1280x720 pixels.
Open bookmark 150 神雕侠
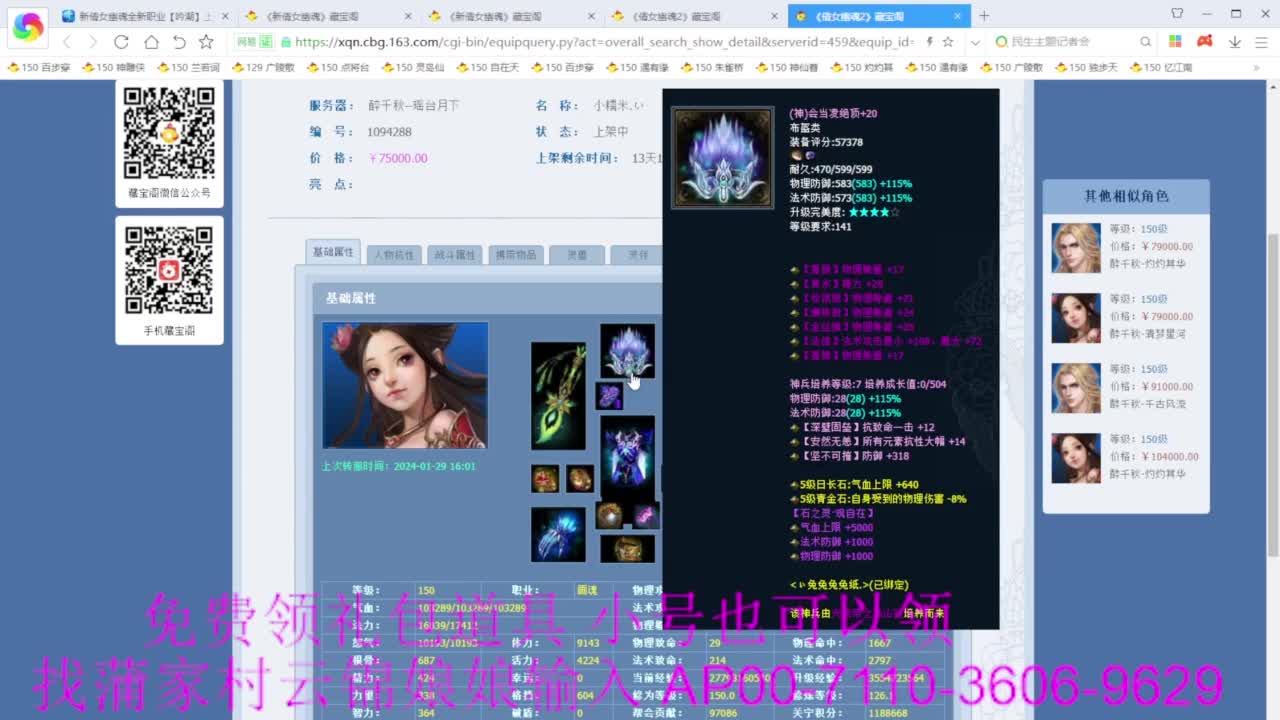click(113, 67)
